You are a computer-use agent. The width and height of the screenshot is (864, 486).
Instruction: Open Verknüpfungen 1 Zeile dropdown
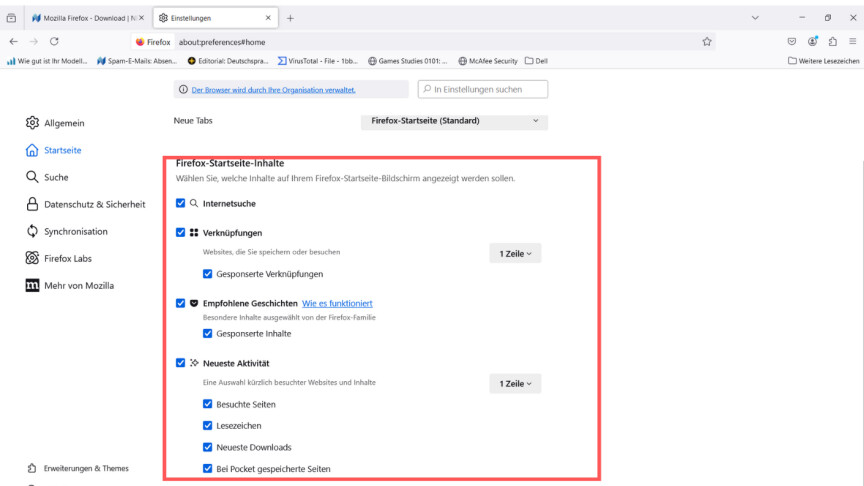click(515, 253)
